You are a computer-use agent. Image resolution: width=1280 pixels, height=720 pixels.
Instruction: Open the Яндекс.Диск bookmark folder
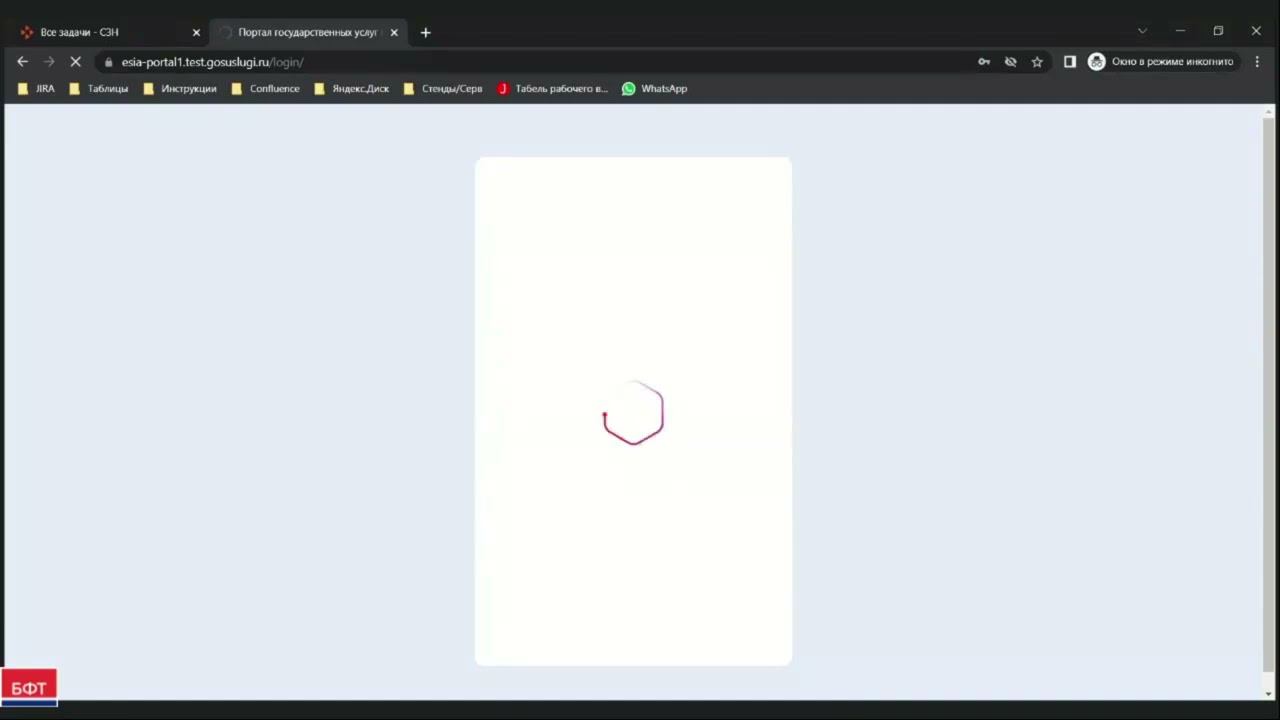pyautogui.click(x=351, y=89)
